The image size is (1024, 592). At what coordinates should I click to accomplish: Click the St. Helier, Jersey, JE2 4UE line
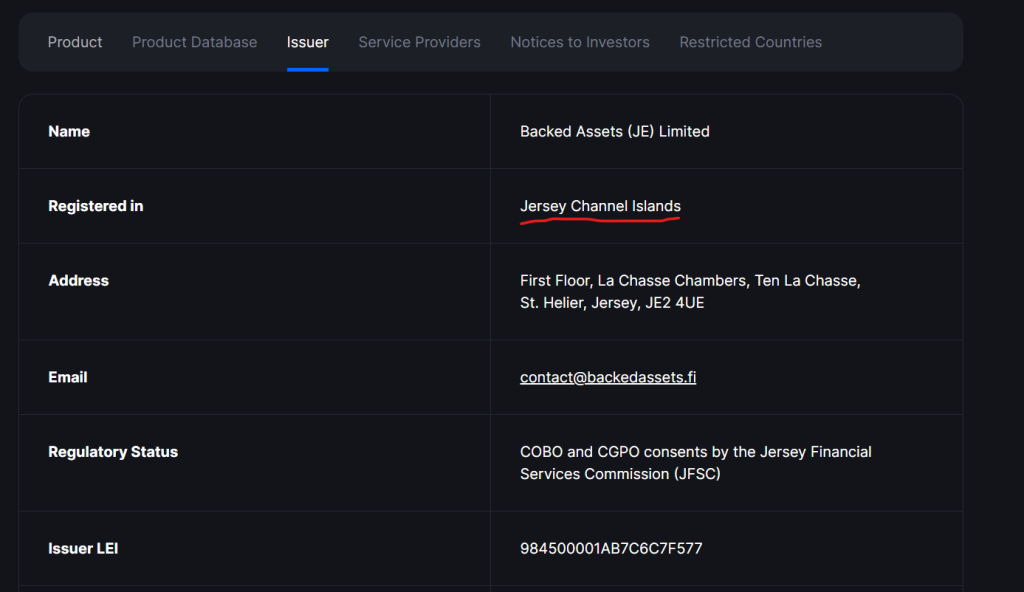(612, 302)
